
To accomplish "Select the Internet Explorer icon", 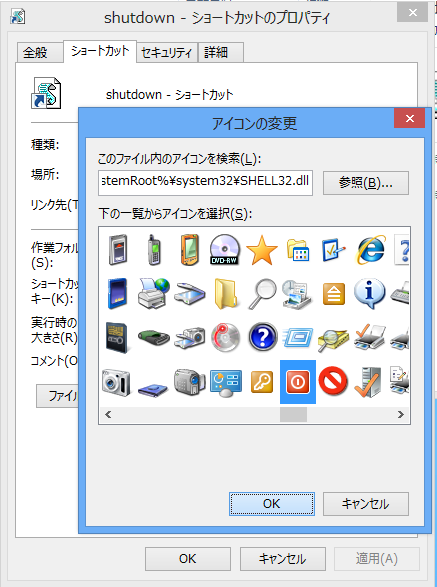I will point(371,250).
